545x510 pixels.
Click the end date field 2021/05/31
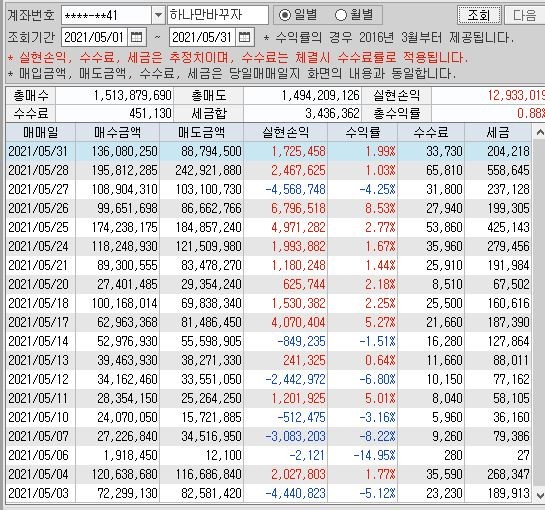tap(203, 37)
